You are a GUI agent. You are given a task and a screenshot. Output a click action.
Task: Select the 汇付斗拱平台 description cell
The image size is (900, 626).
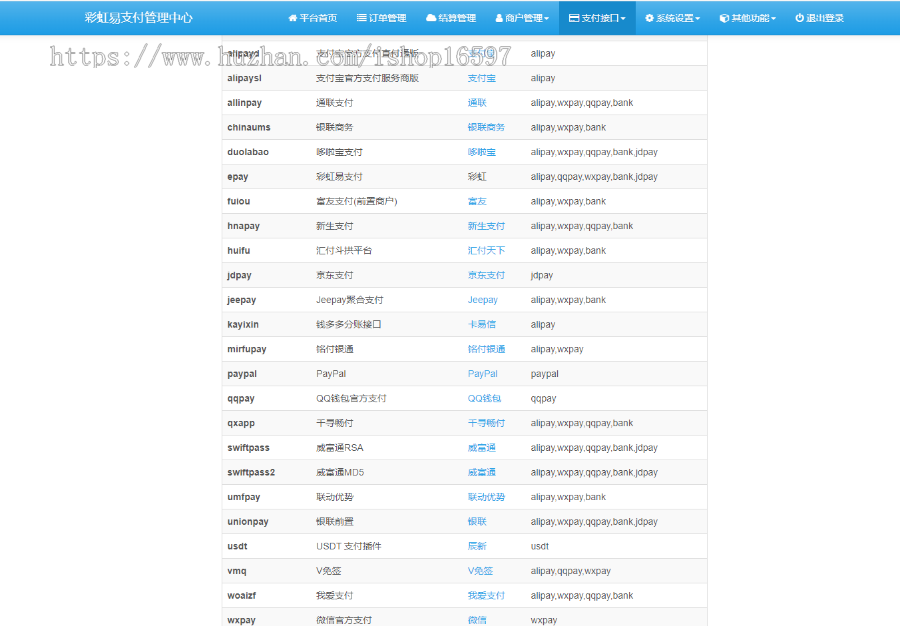pyautogui.click(x=344, y=251)
